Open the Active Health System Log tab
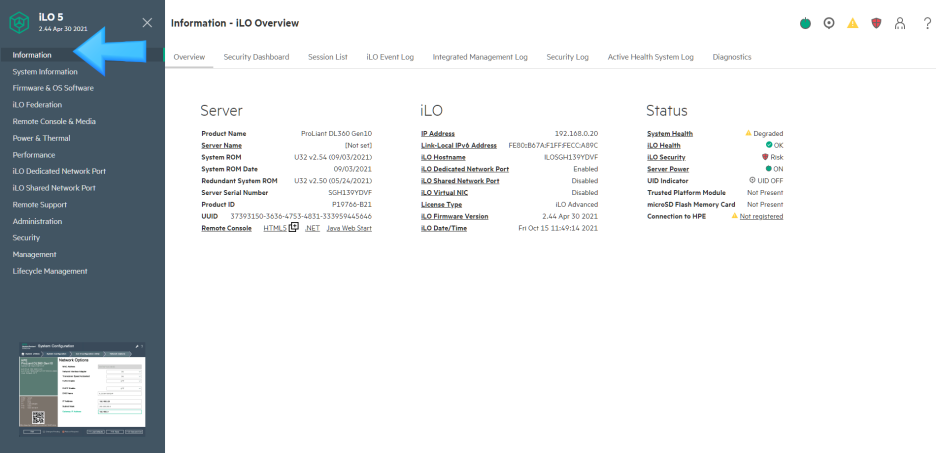Screen dimensions: 936x453 651,57
